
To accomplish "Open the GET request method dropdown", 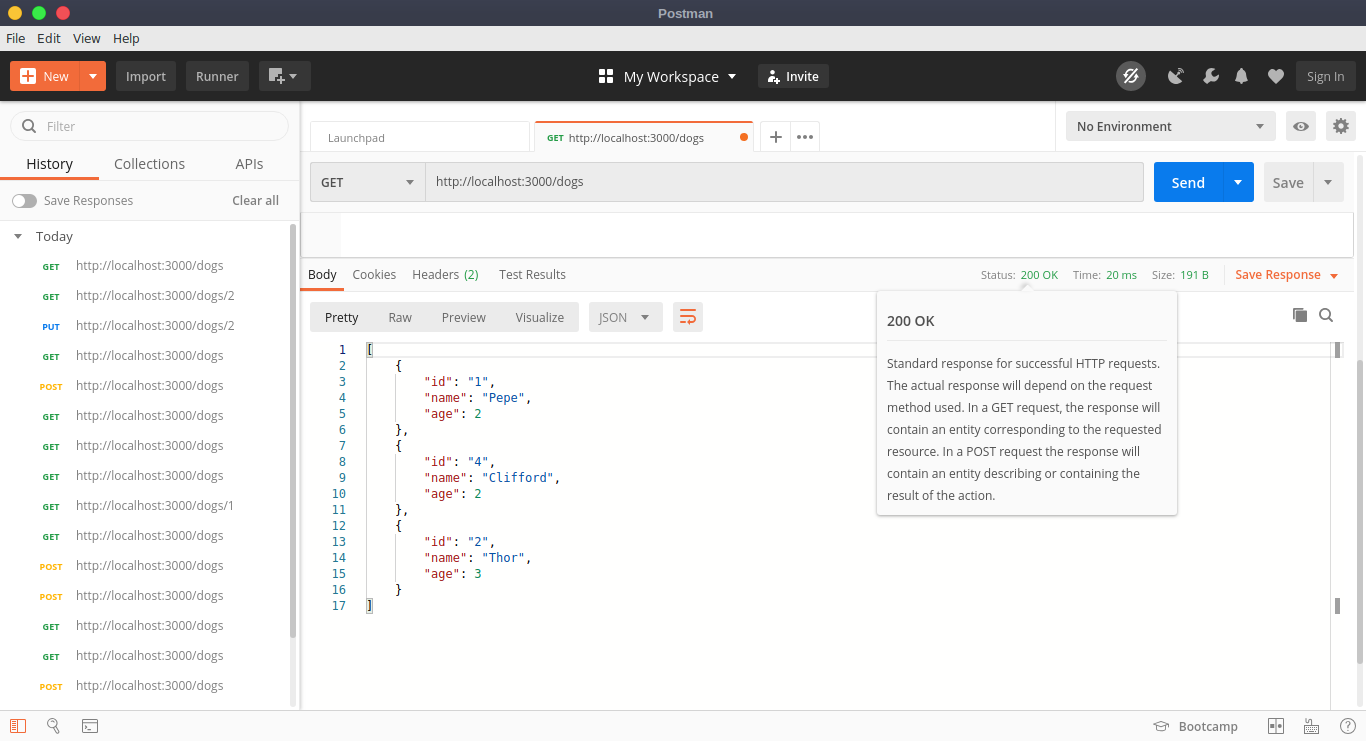I will [367, 182].
